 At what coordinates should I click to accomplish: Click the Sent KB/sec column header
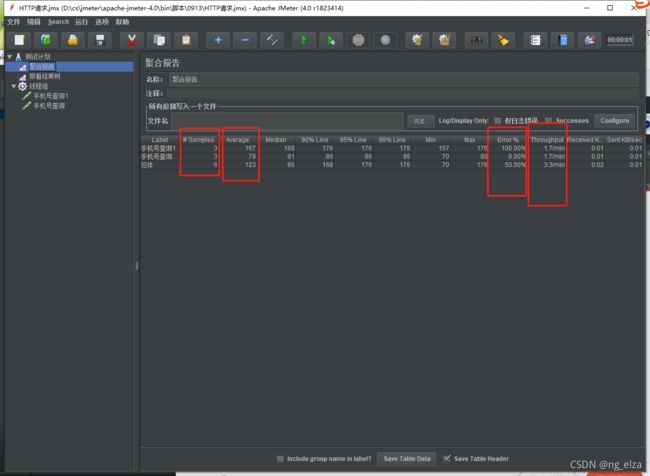(624, 140)
